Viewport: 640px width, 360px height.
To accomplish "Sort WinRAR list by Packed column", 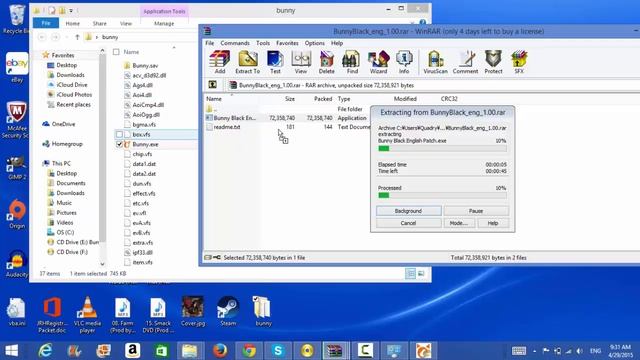I will point(322,99).
